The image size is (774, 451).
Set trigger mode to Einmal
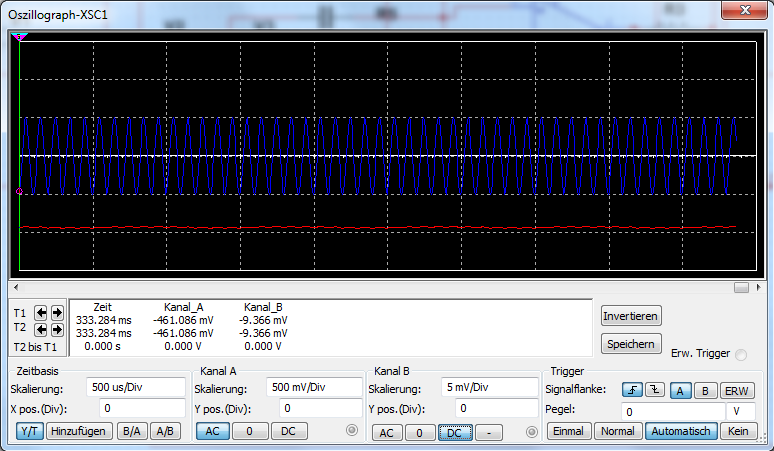click(x=568, y=431)
